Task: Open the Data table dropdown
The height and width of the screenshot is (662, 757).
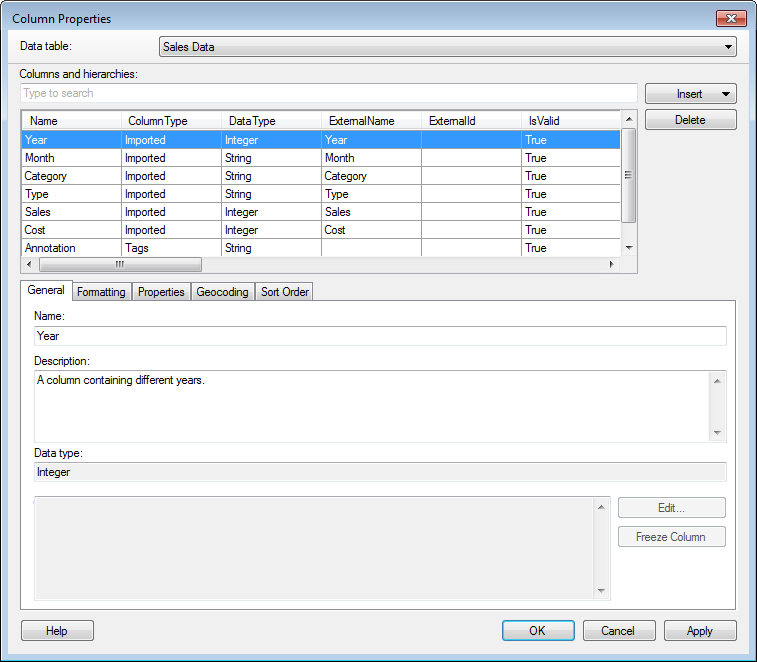Action: coord(447,47)
